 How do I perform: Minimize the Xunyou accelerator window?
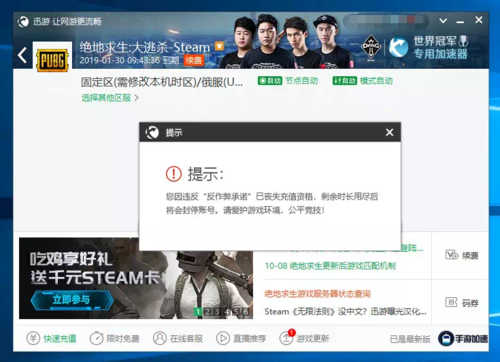click(x=460, y=22)
